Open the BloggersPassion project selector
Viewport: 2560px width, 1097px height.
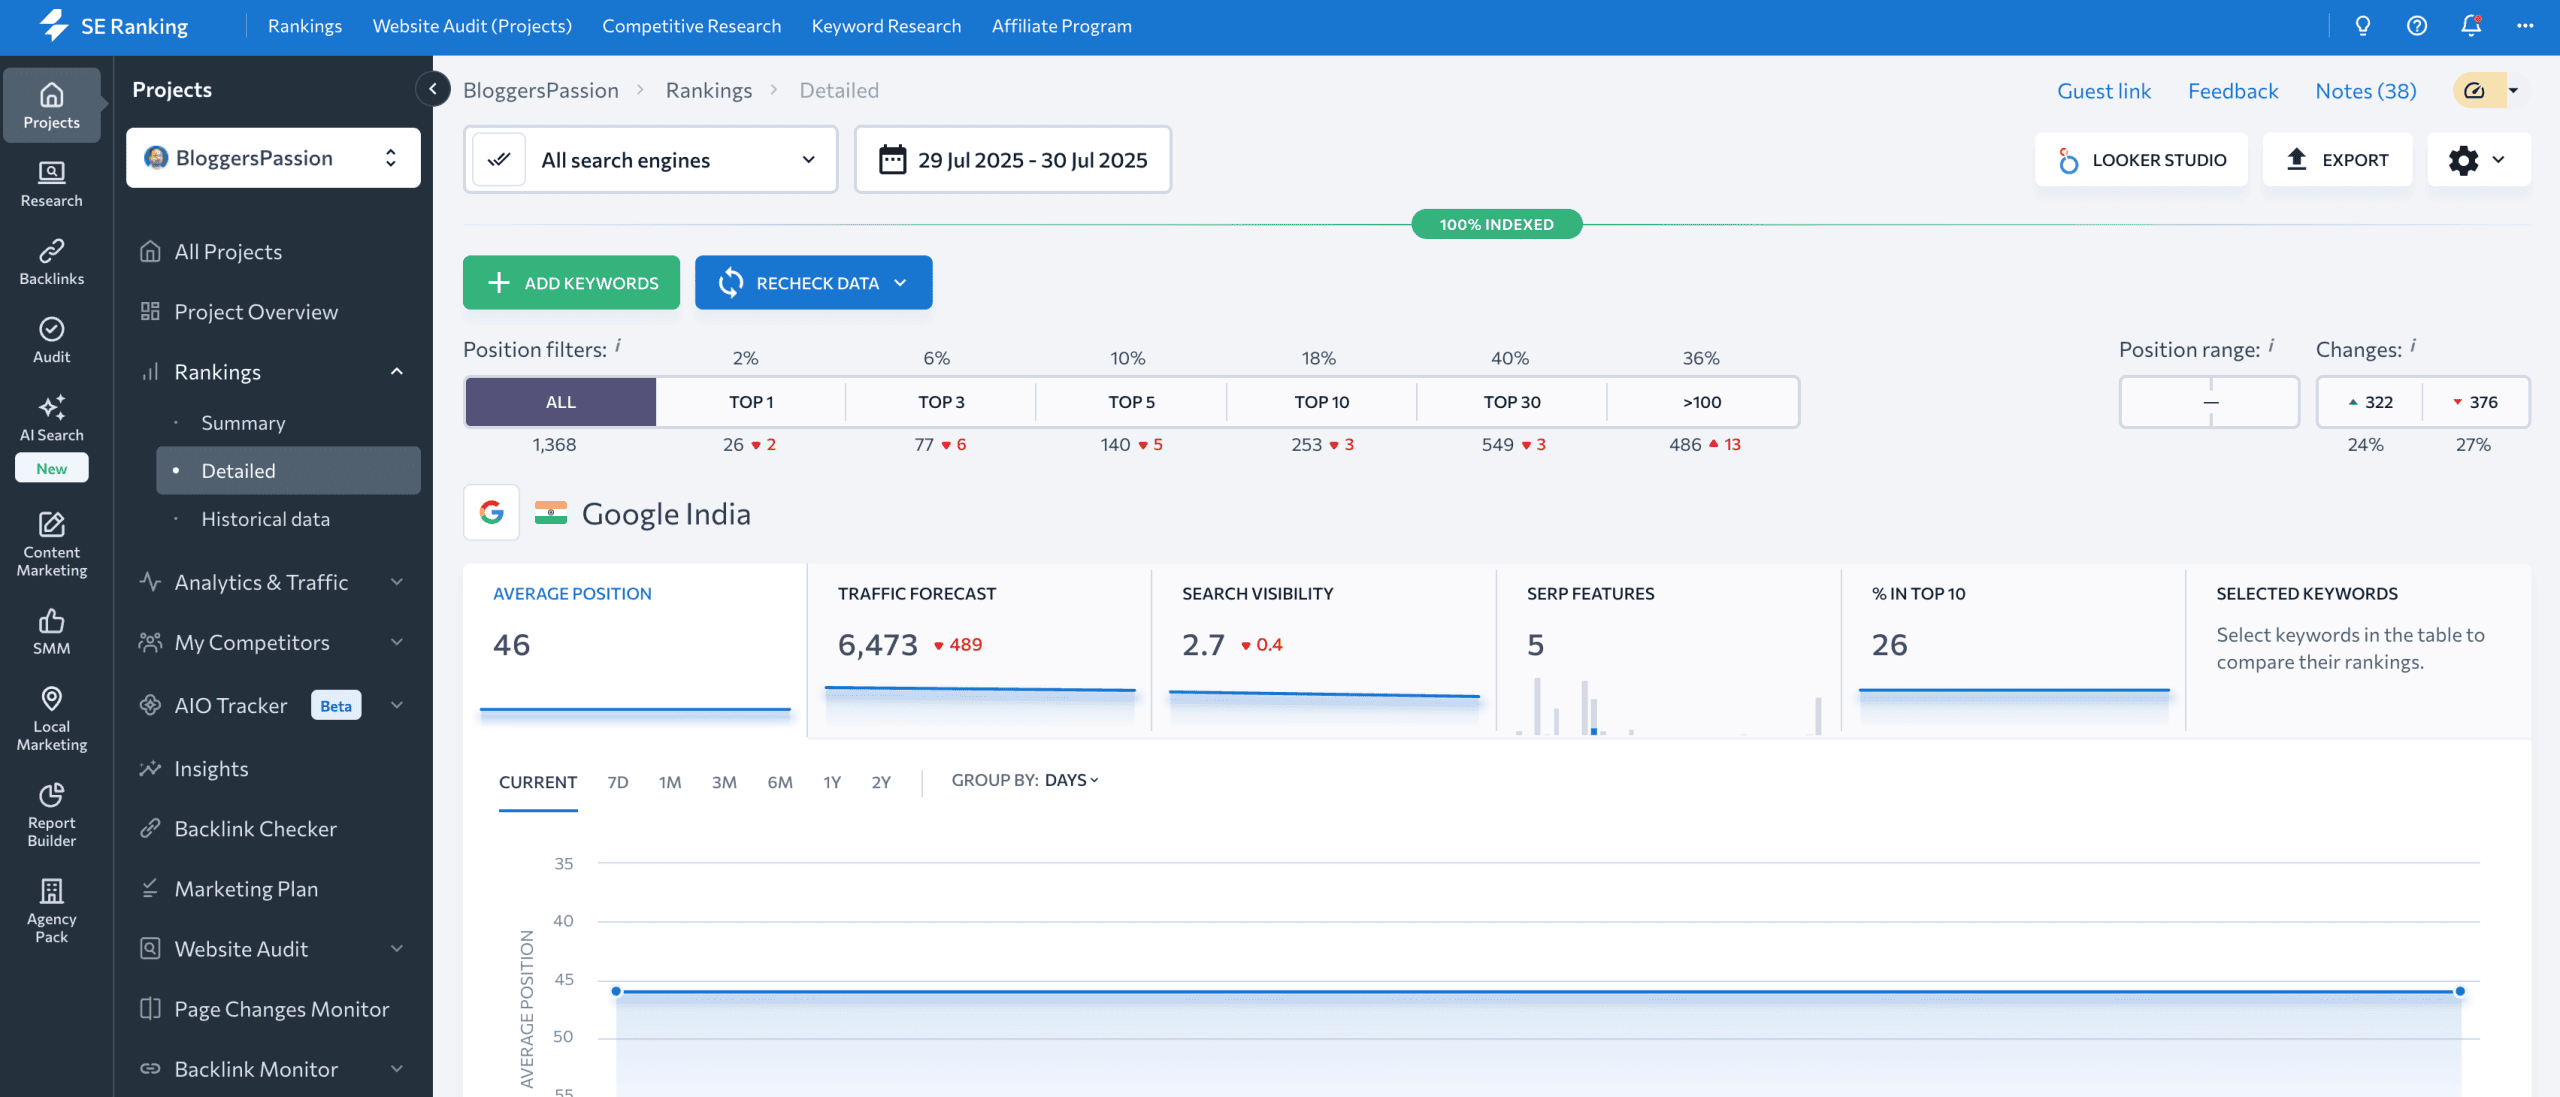pyautogui.click(x=273, y=158)
